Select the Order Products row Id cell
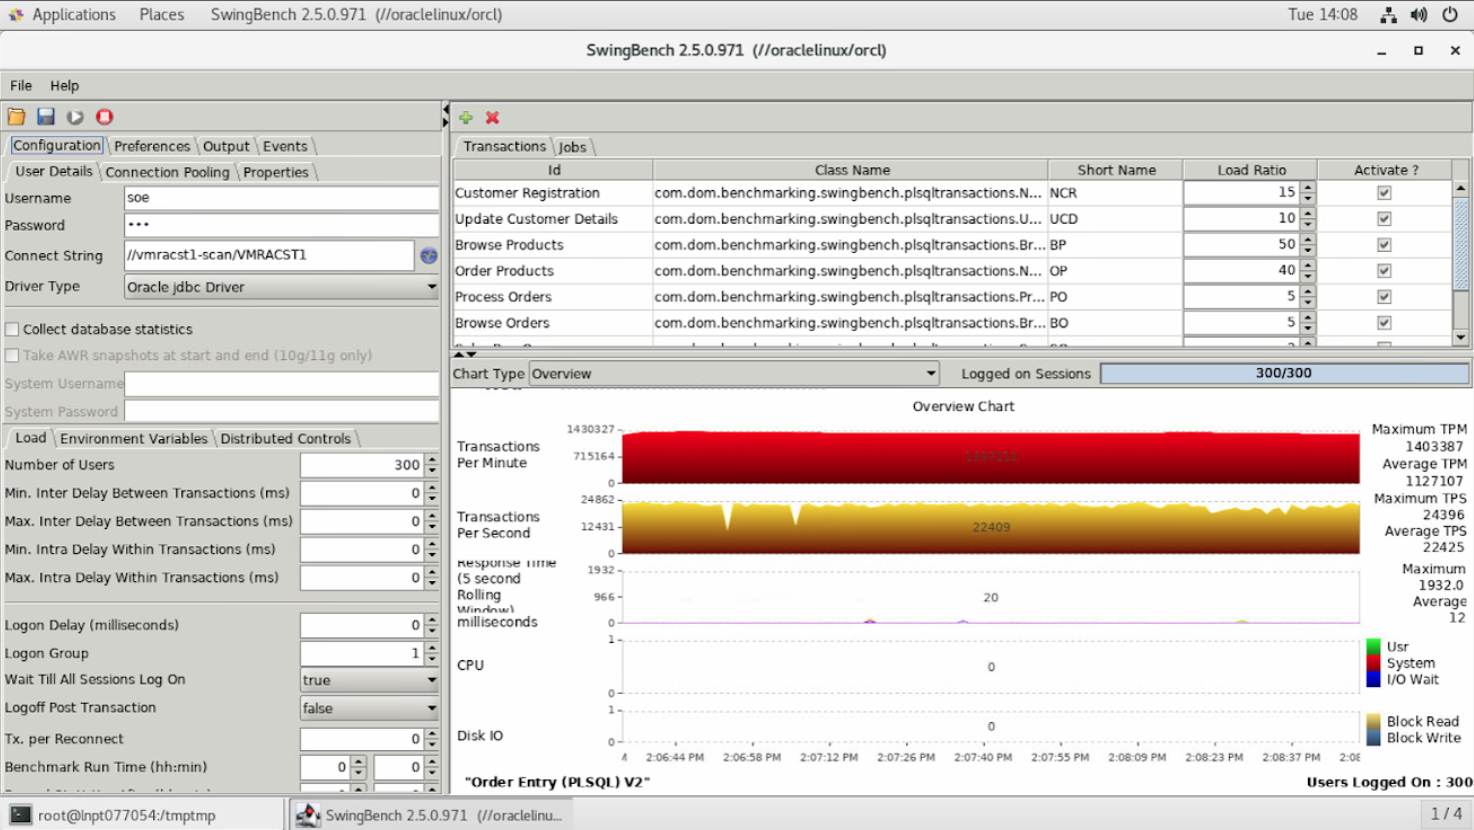The image size is (1474, 830). [x=552, y=271]
